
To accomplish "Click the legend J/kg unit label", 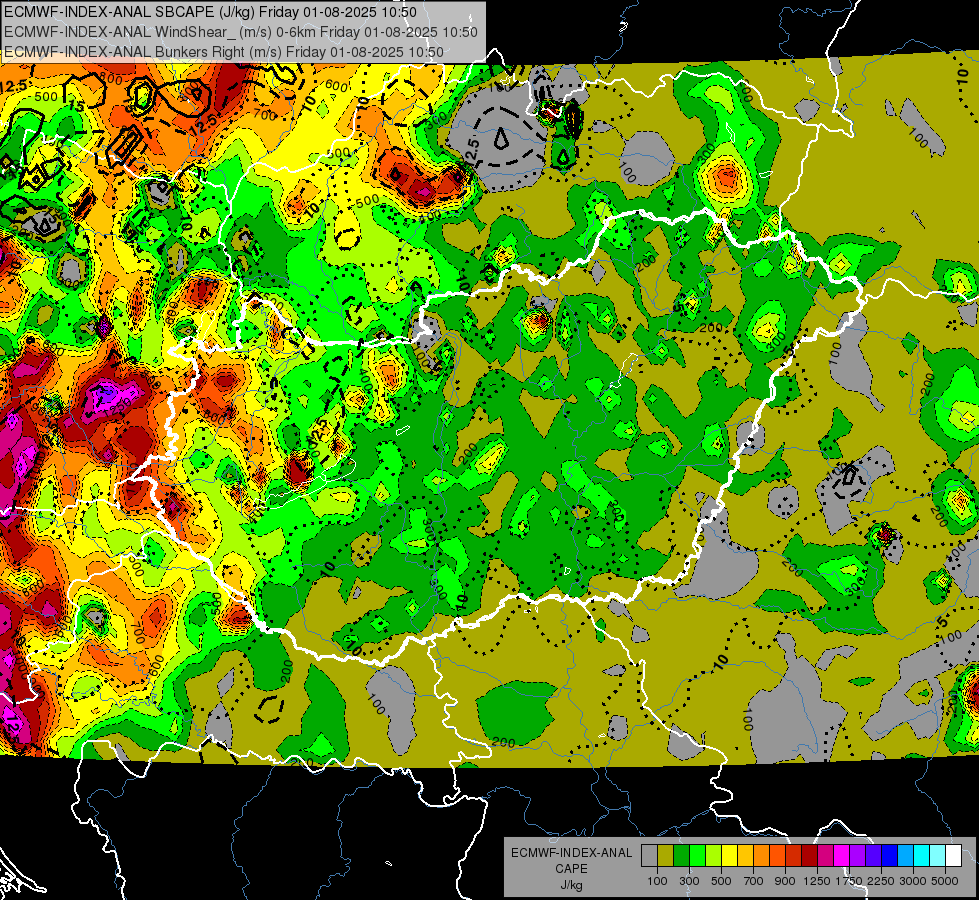I will [x=571, y=885].
